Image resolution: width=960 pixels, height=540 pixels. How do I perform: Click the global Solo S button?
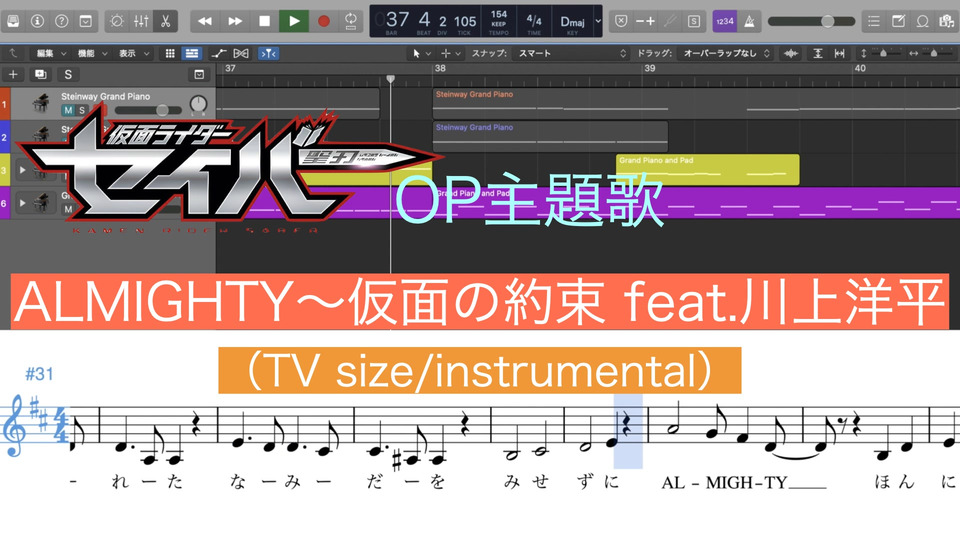tap(68, 74)
